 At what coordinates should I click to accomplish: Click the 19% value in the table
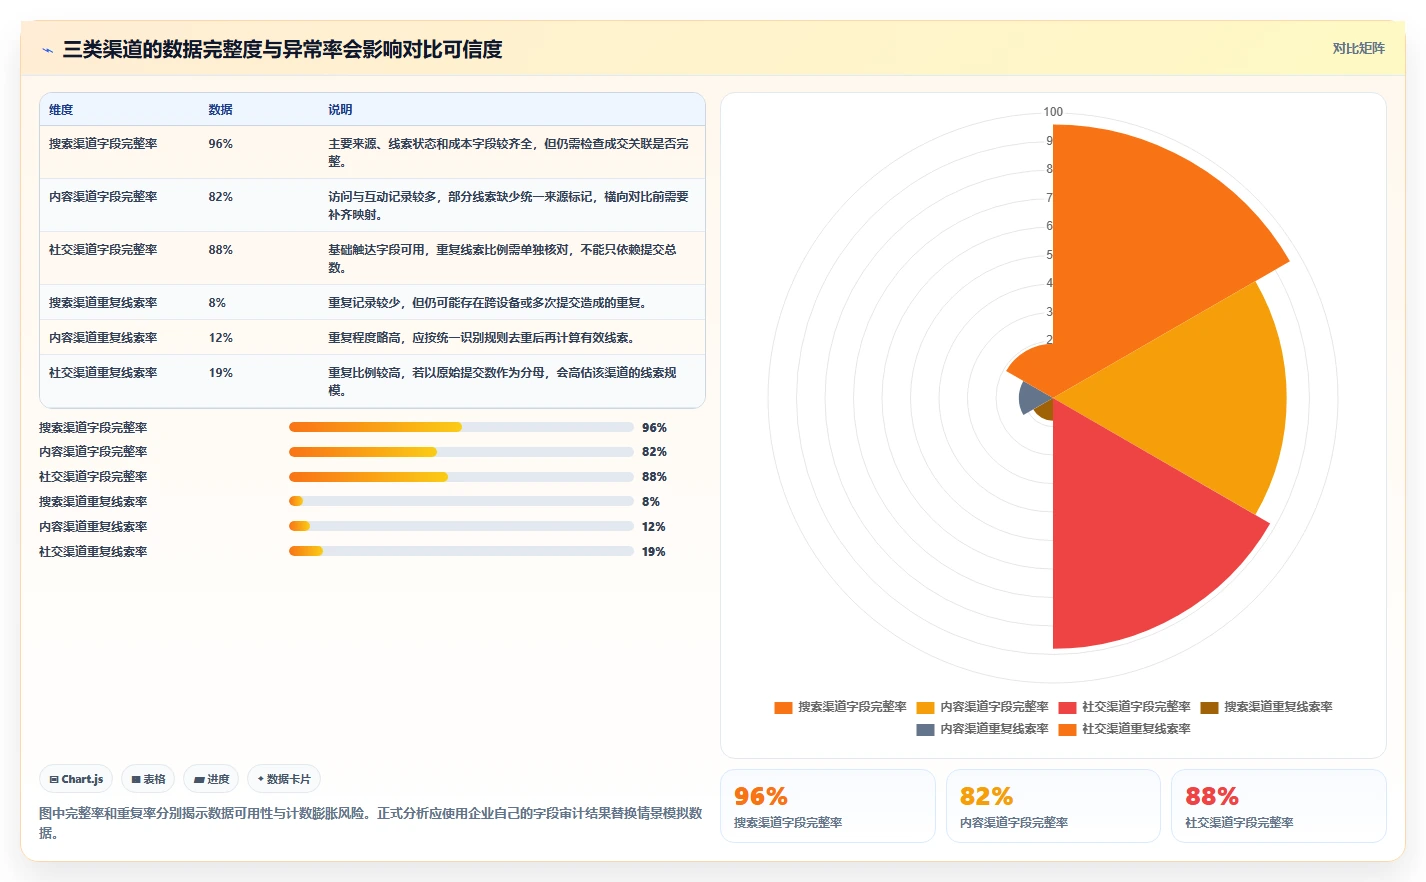pos(220,373)
